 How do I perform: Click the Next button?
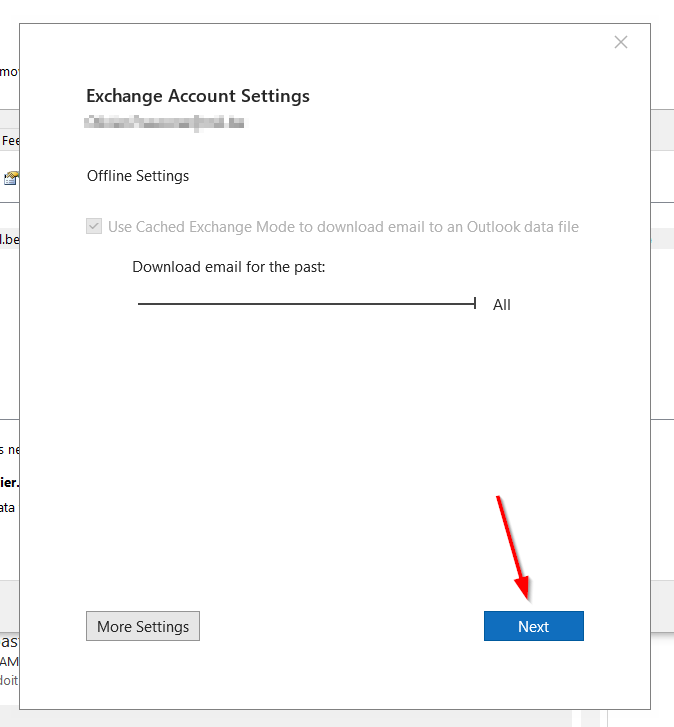533,626
